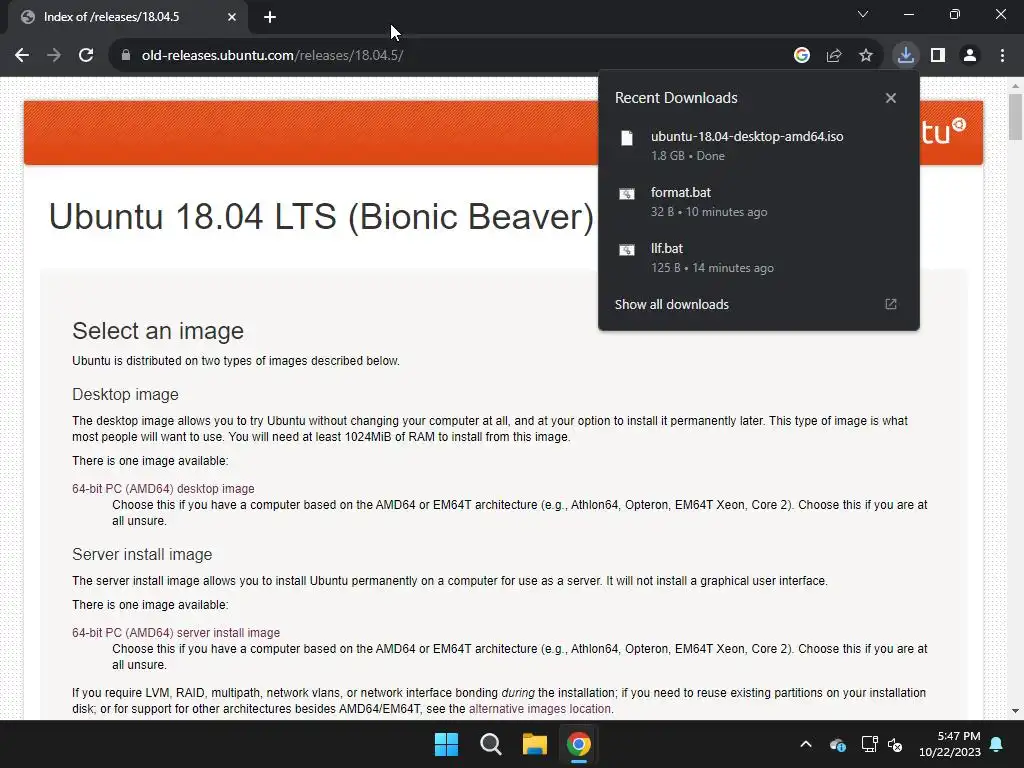
Task: Open Chrome's three-dot menu
Action: coord(1002,56)
